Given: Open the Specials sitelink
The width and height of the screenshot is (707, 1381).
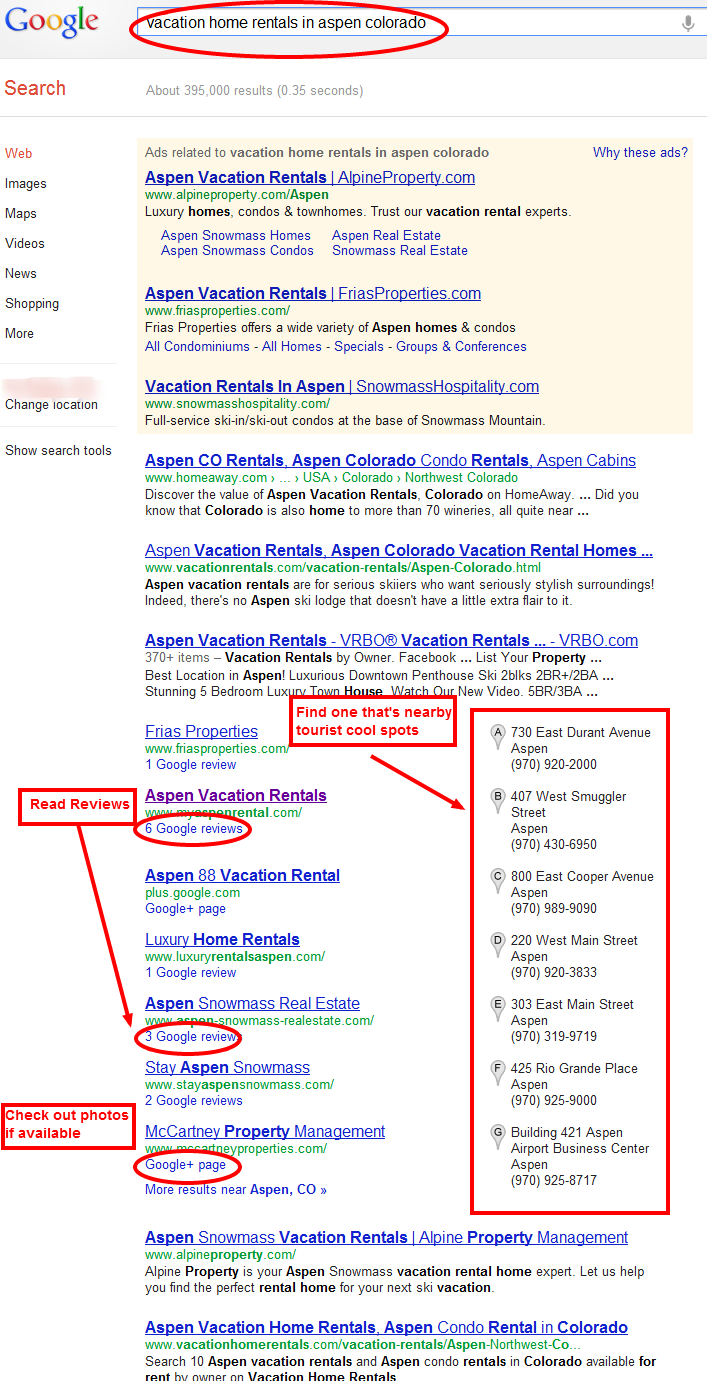Looking at the screenshot, I should click(359, 347).
